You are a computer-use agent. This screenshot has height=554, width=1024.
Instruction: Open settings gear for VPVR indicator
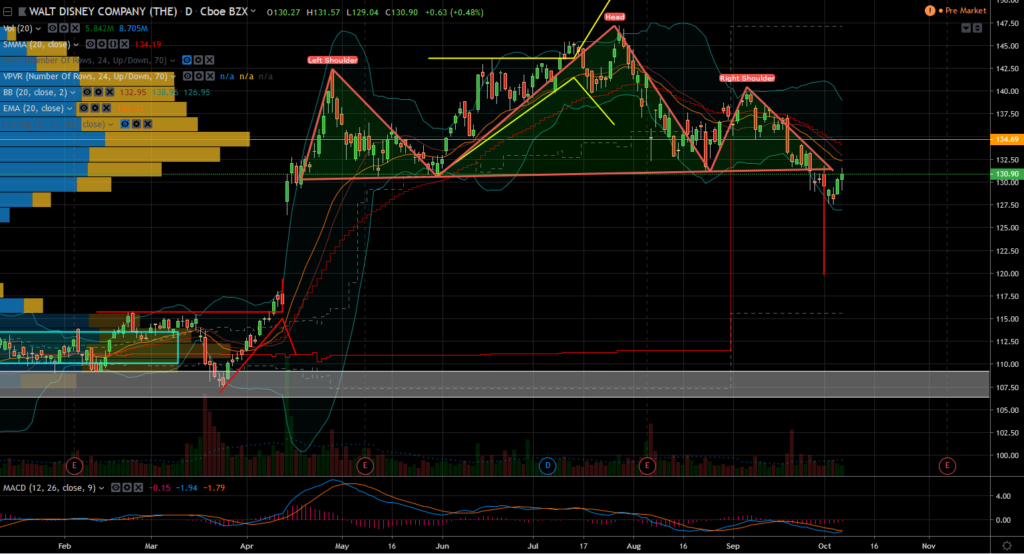click(199, 76)
